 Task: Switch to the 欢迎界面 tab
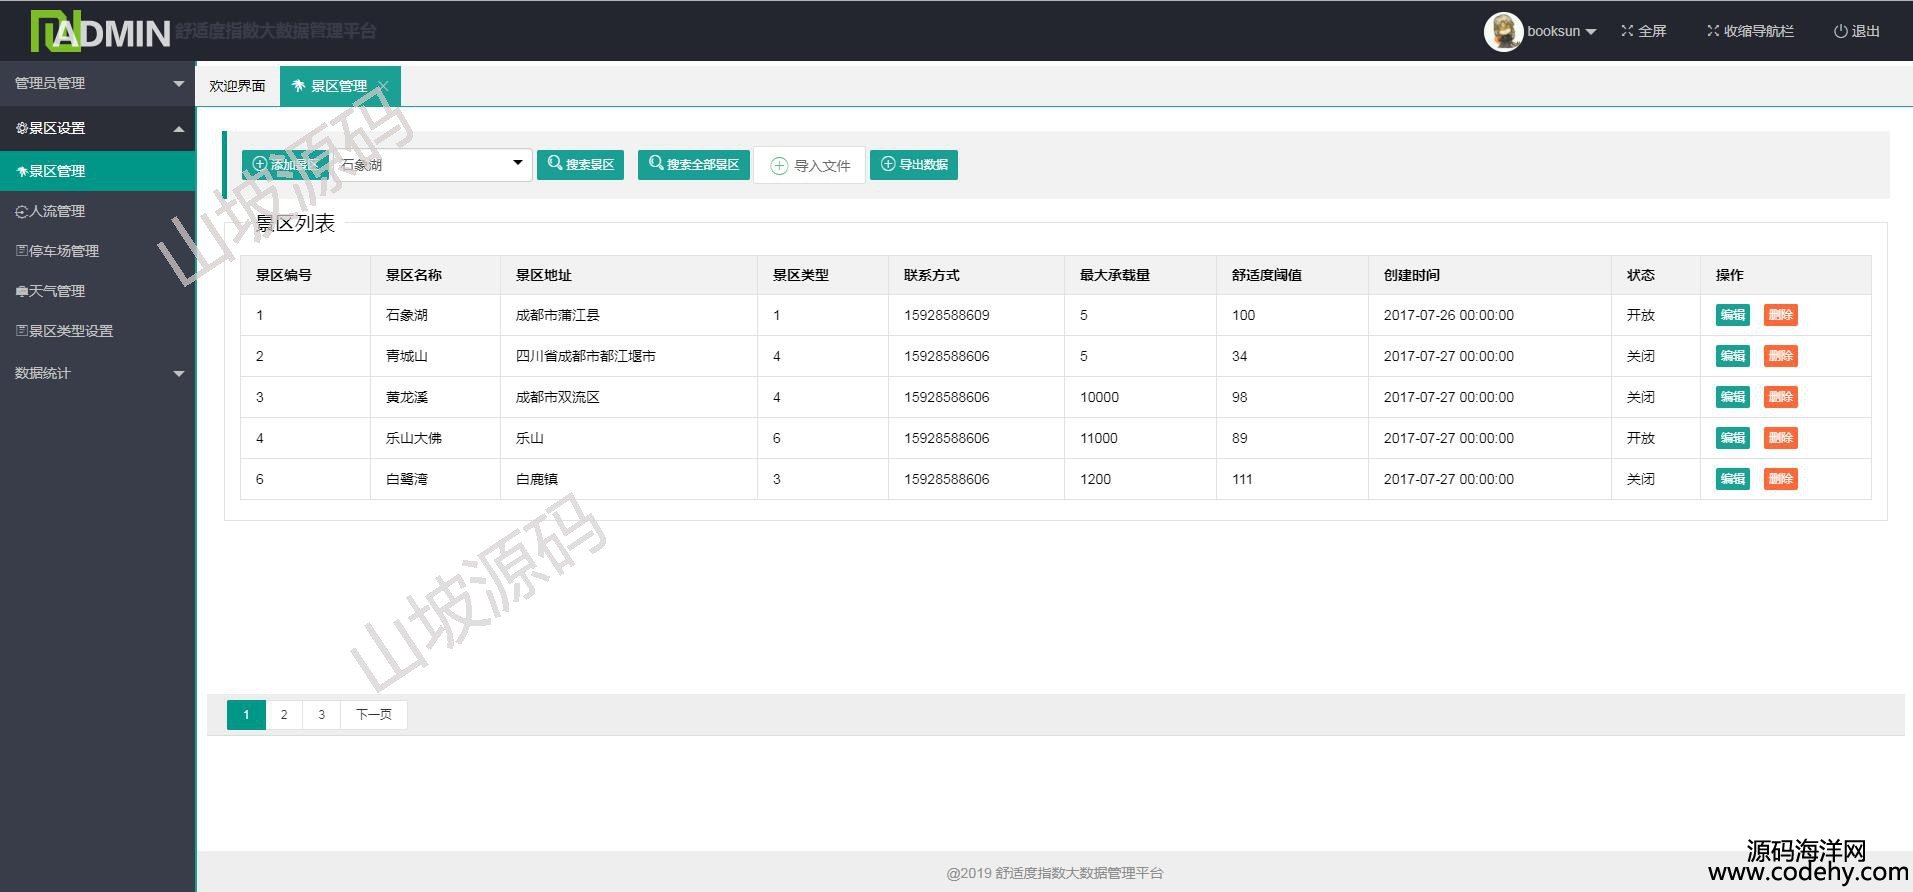[x=237, y=86]
